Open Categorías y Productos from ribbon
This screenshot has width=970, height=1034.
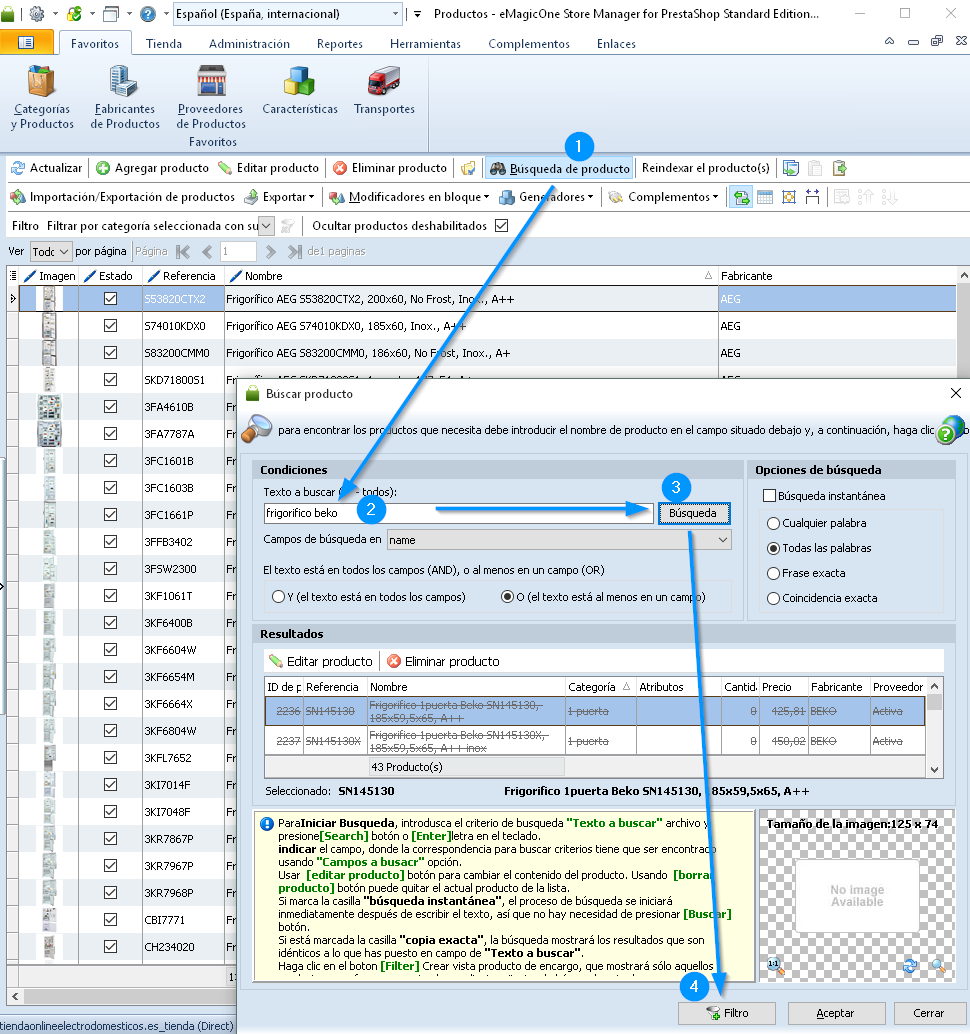(42, 98)
